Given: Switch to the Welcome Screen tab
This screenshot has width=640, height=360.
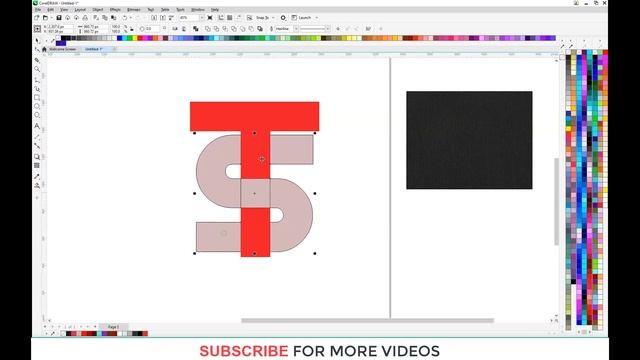Looking at the screenshot, I should 62,49.
